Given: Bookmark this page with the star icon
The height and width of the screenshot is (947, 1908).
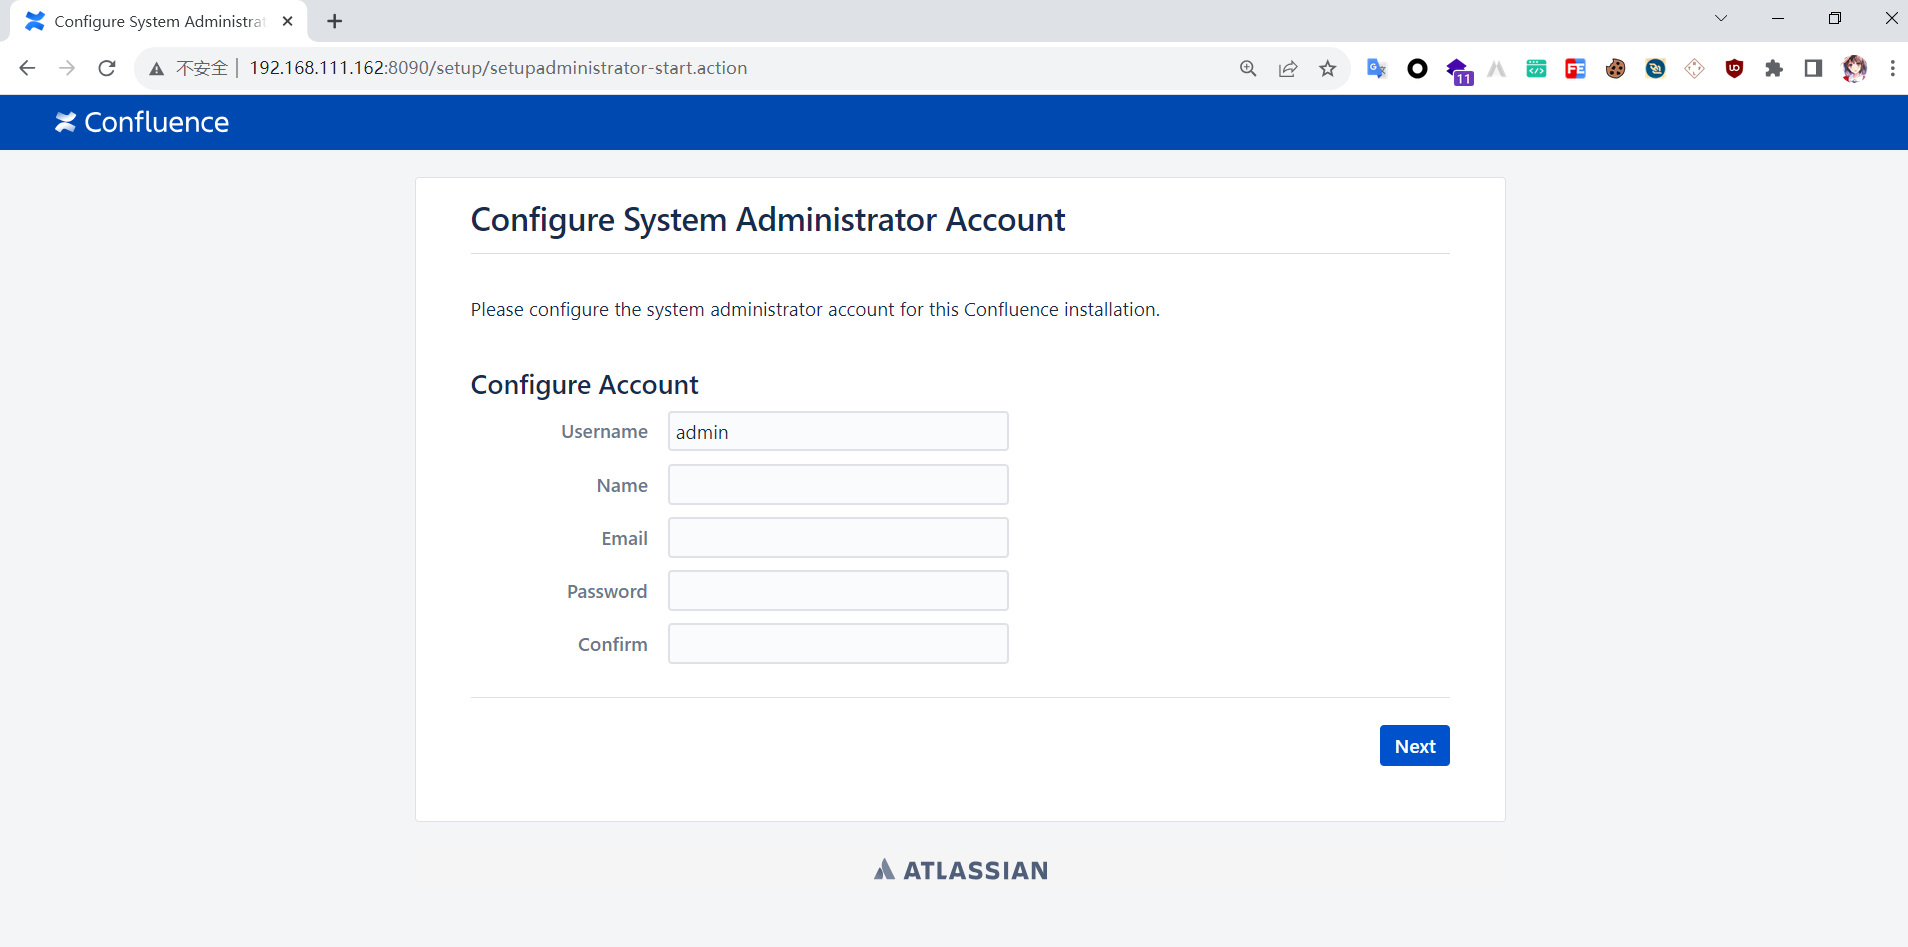Looking at the screenshot, I should click(x=1327, y=68).
